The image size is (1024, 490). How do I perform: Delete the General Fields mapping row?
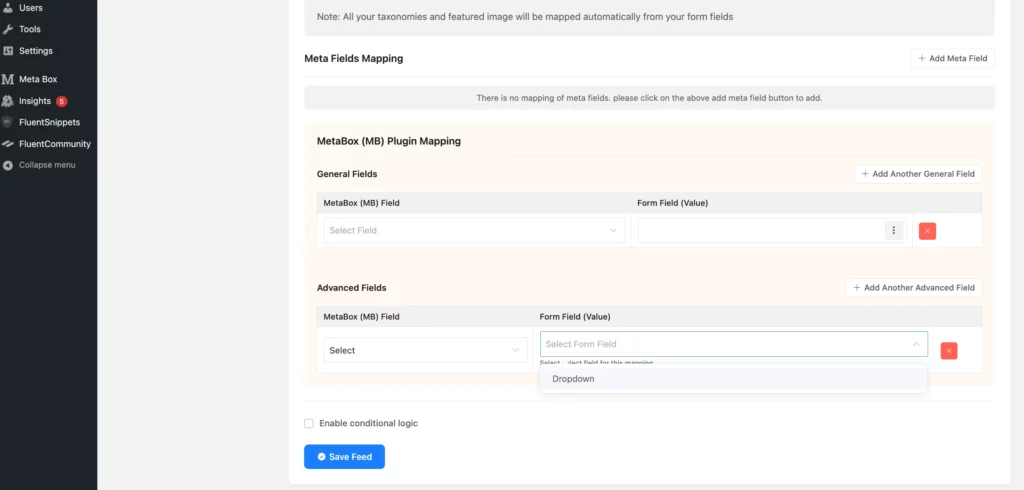[927, 231]
